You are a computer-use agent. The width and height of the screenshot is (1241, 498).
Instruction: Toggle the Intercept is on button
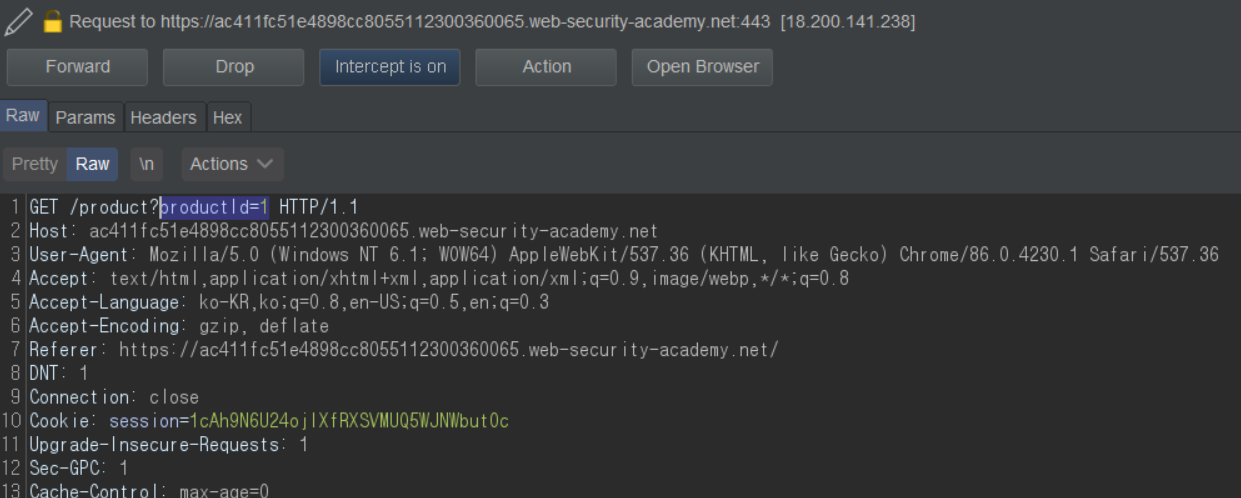pyautogui.click(x=390, y=67)
